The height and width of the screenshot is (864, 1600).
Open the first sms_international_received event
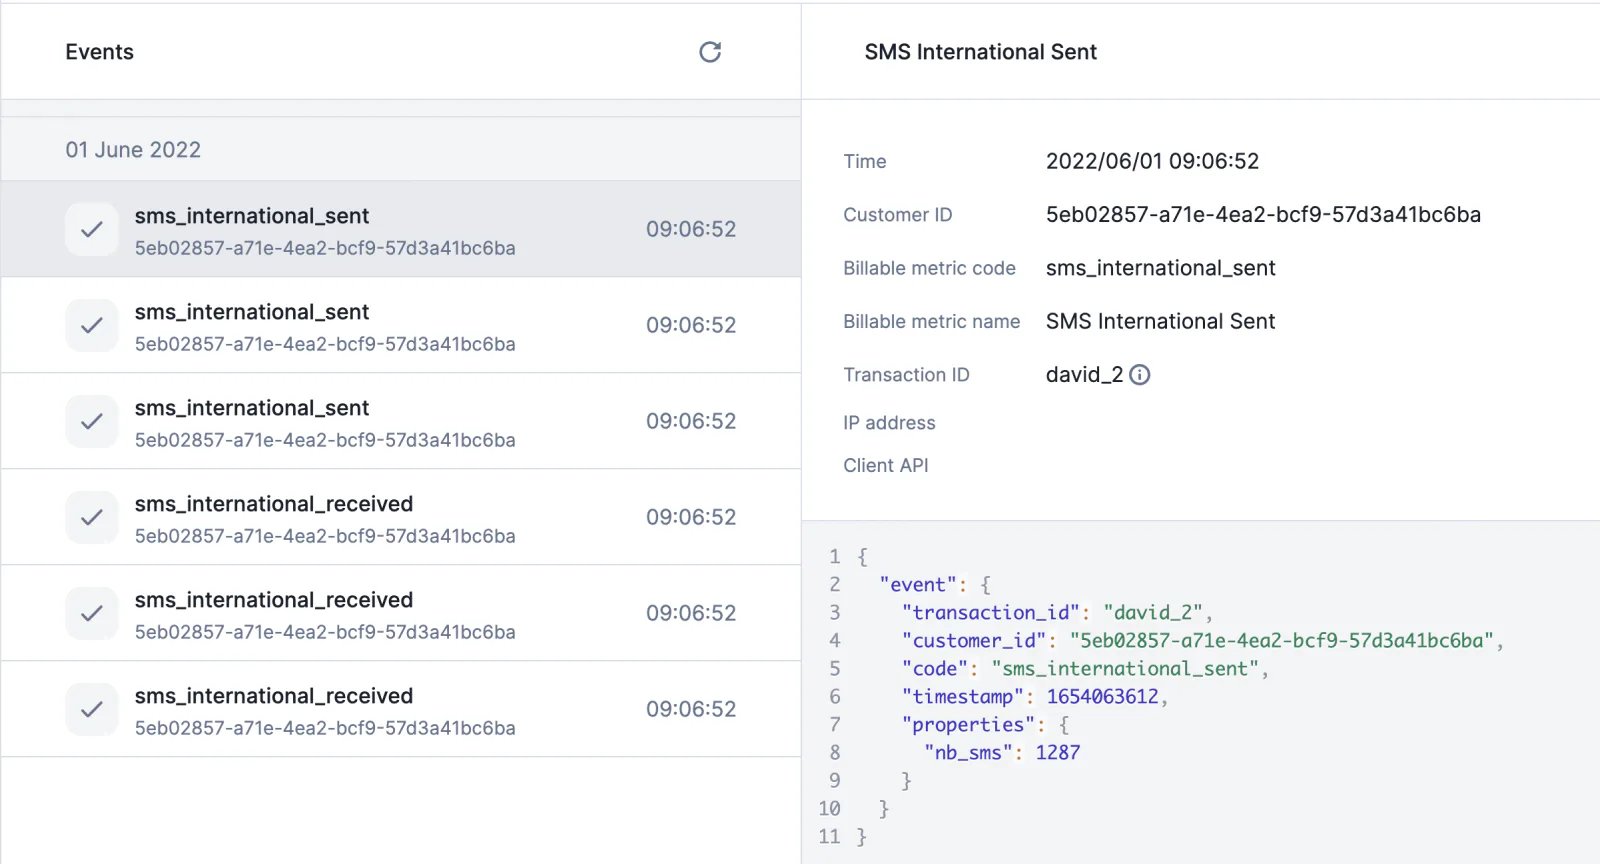[x=401, y=517]
